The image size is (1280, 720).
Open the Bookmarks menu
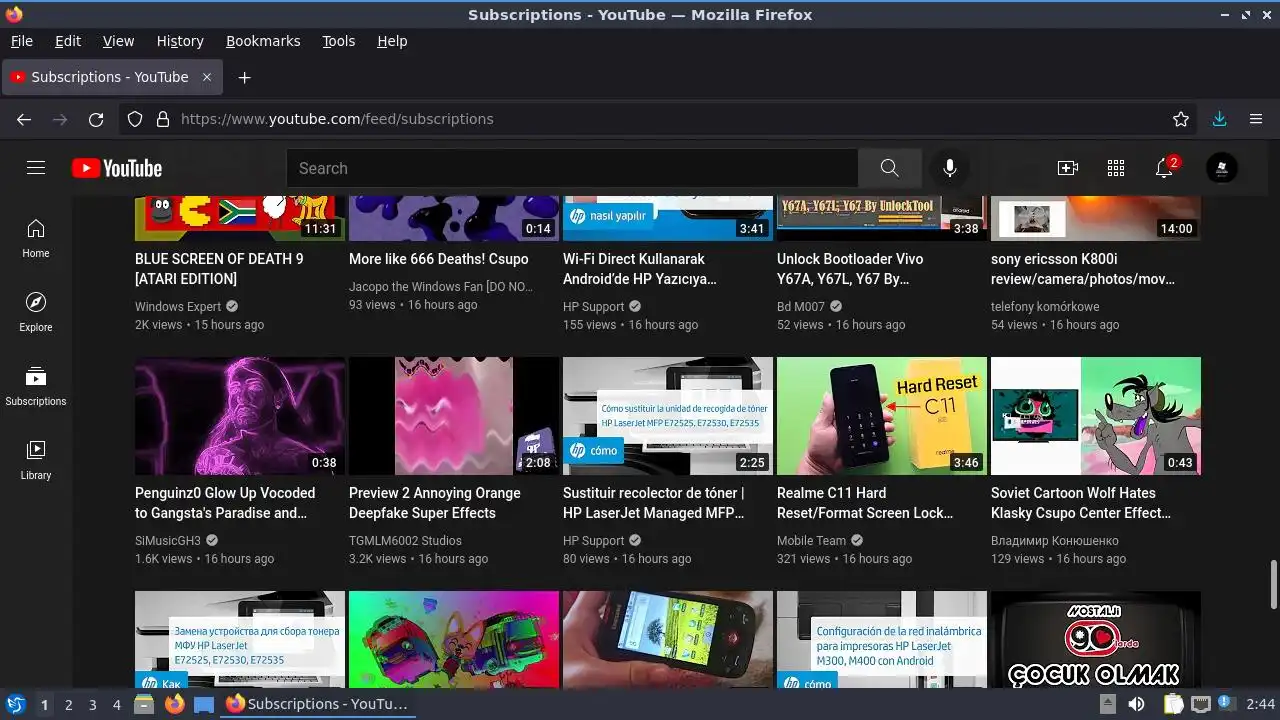pyautogui.click(x=263, y=41)
